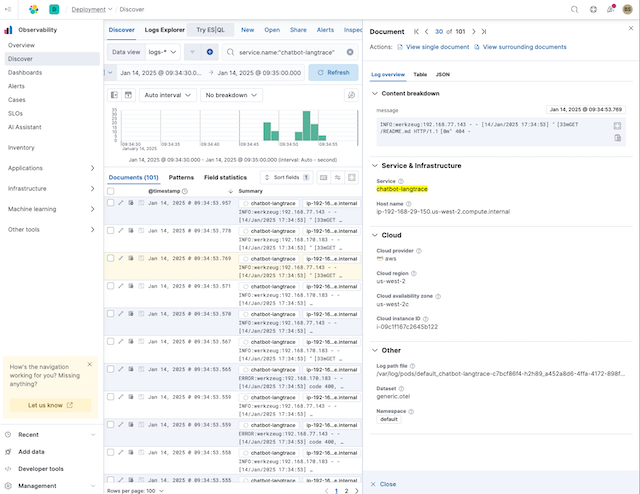Enter full screen mode for the documents table
This screenshot has width=640, height=494.
click(x=352, y=177)
